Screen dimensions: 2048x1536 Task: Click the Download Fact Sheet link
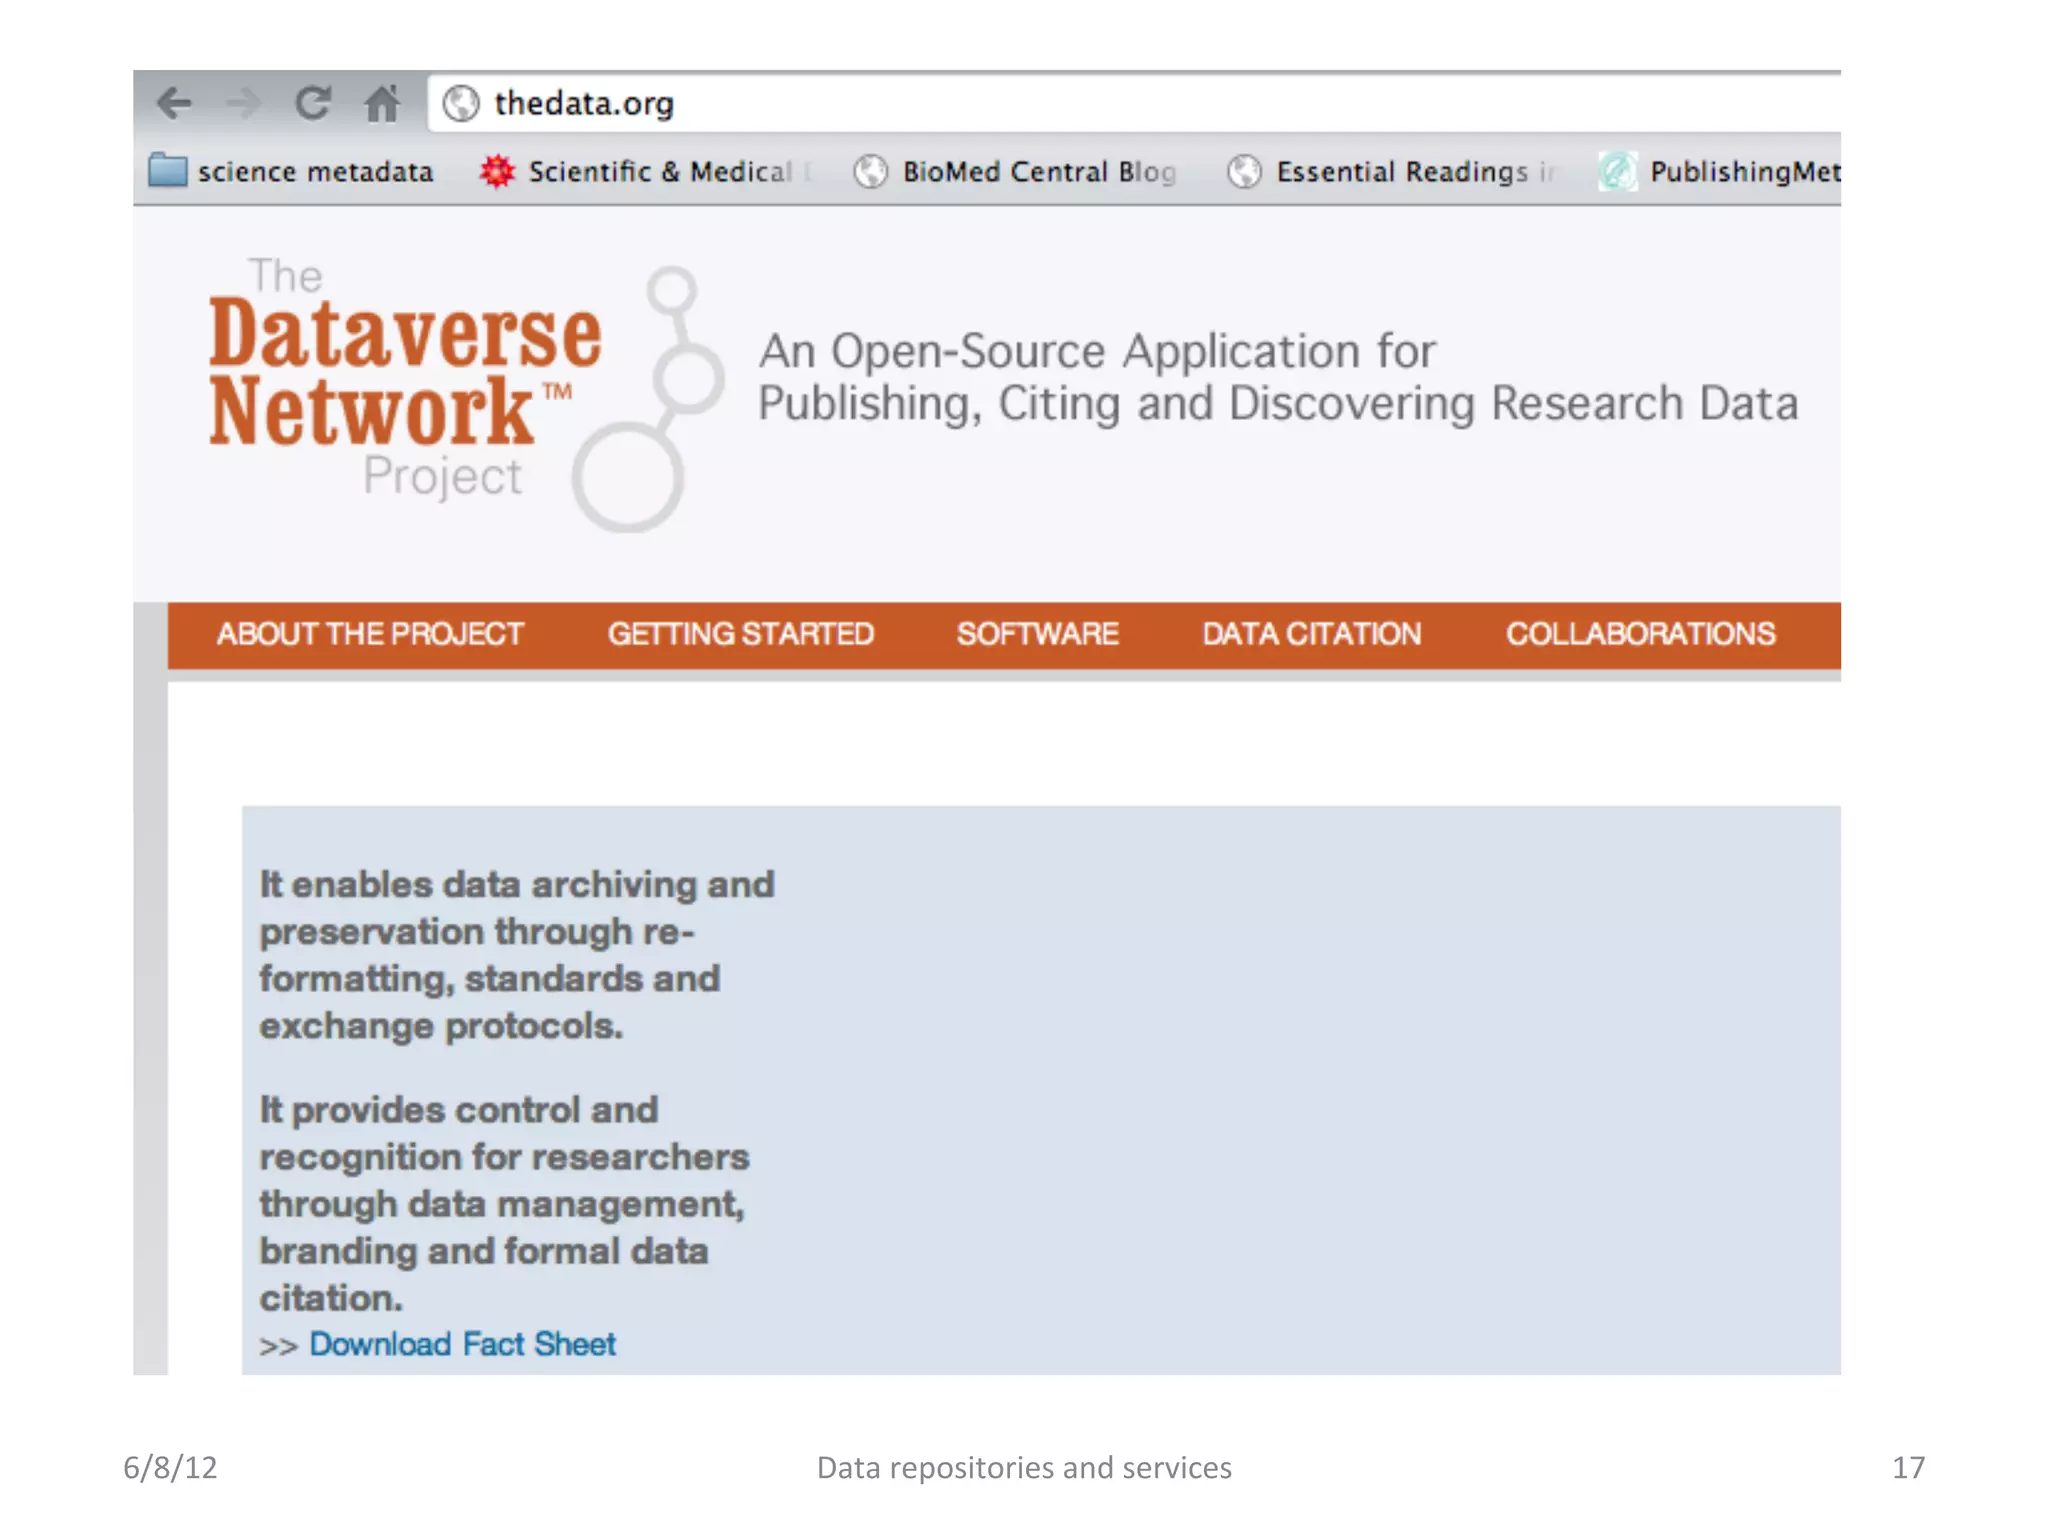[463, 1344]
